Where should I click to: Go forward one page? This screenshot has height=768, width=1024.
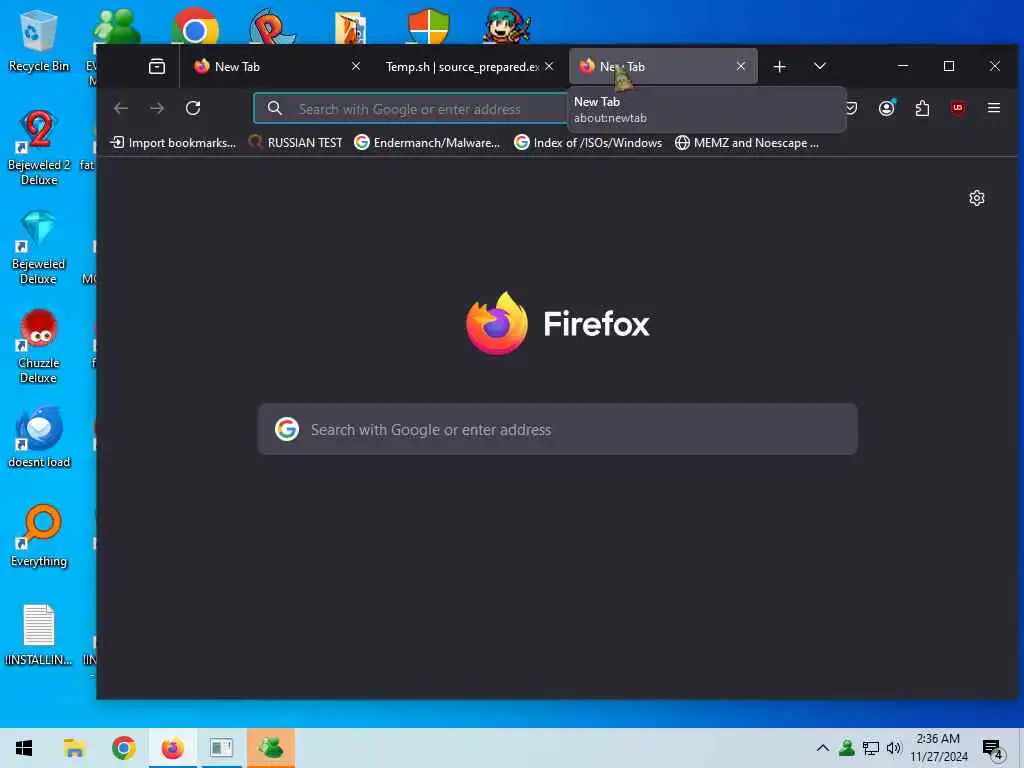157,108
